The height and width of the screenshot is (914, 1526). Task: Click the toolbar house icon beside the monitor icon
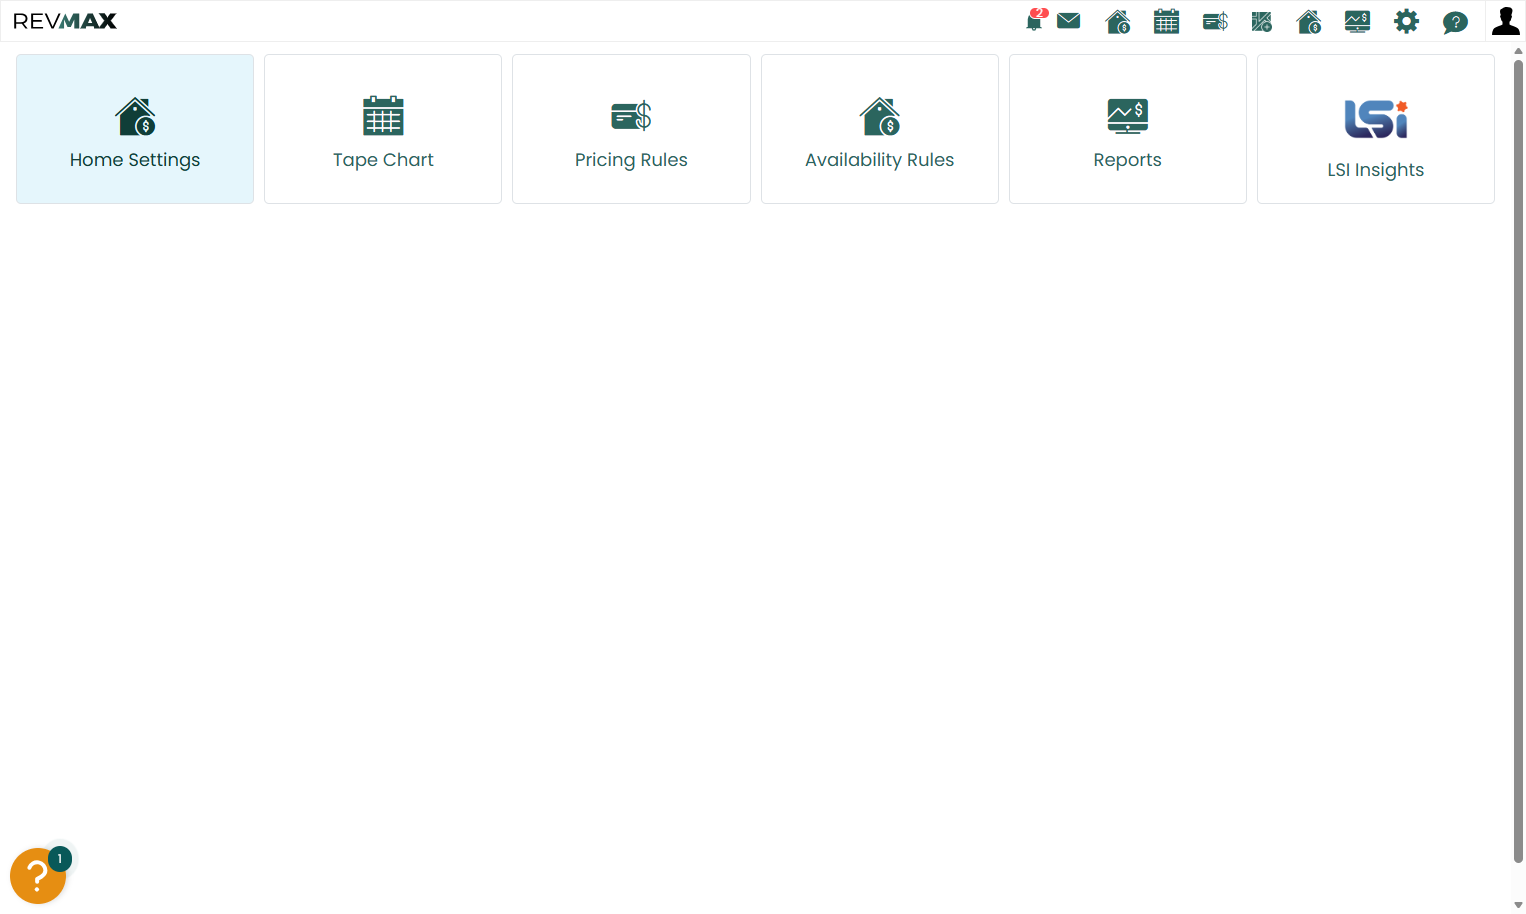(1309, 21)
